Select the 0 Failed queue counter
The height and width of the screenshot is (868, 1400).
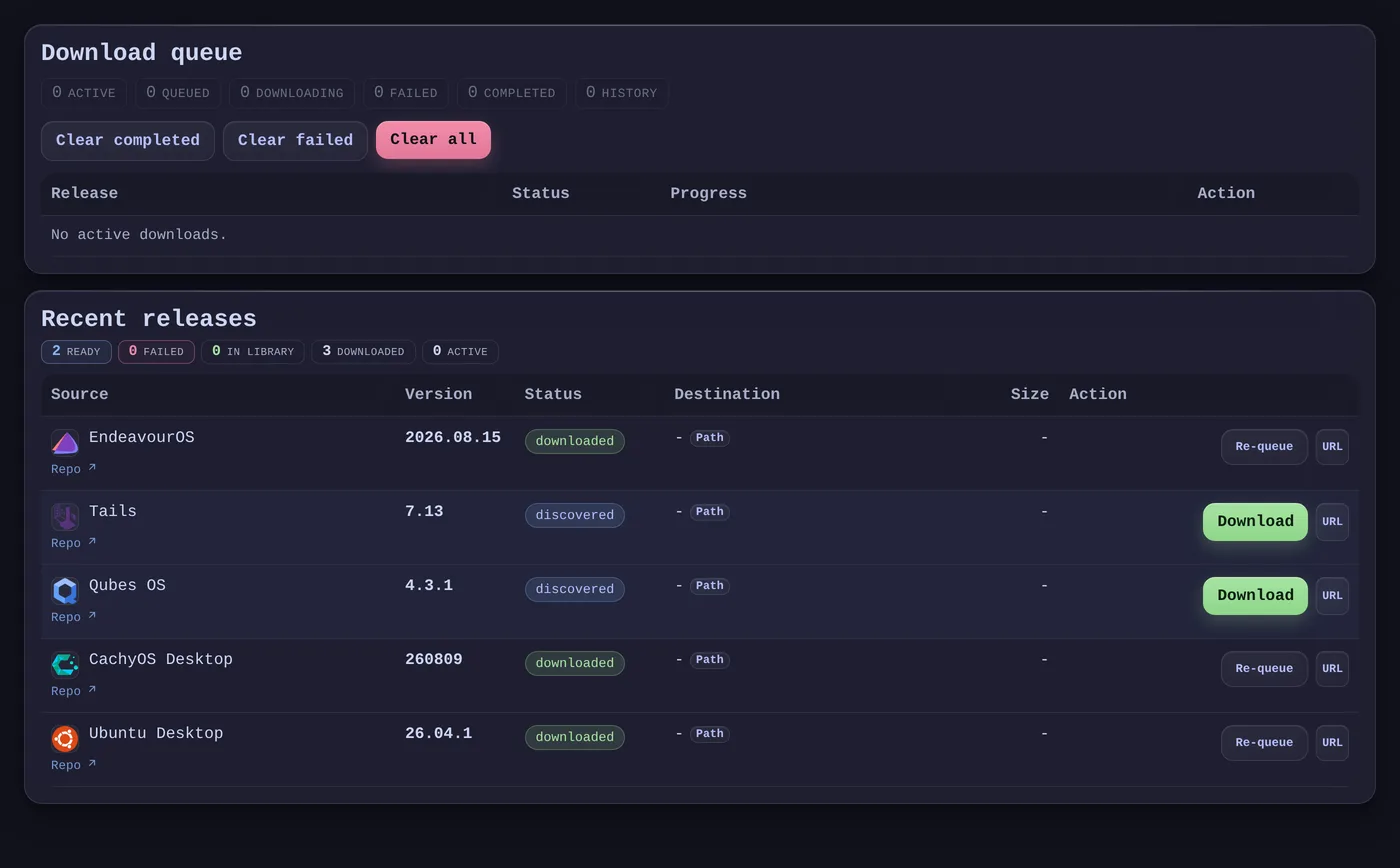coord(406,93)
